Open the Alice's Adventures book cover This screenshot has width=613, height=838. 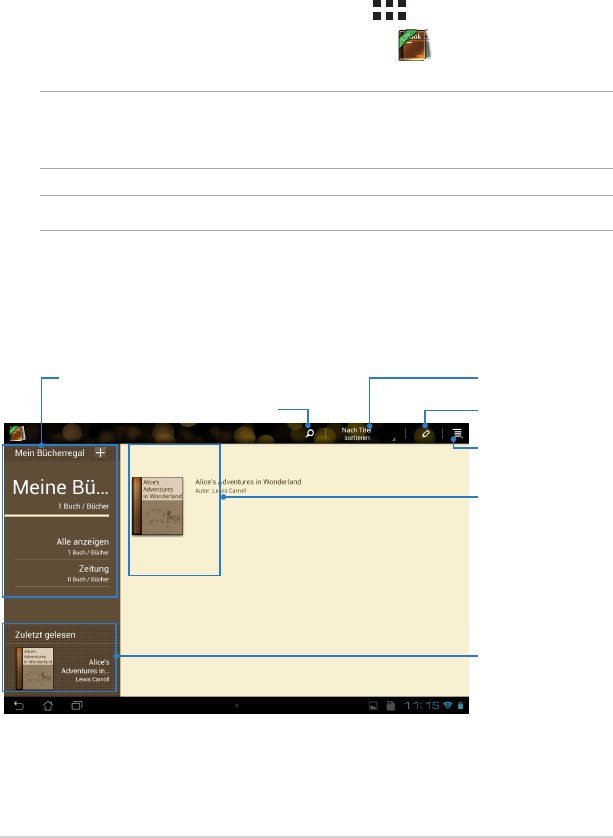click(x=158, y=506)
